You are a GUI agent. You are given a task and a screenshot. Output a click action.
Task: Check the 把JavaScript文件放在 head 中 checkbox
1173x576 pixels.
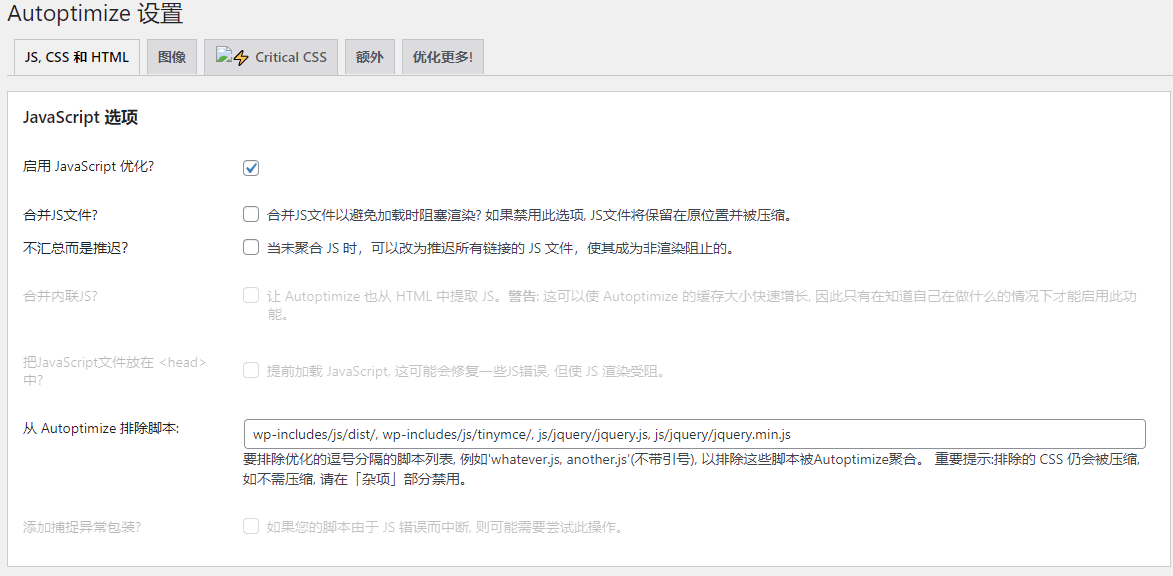251,370
